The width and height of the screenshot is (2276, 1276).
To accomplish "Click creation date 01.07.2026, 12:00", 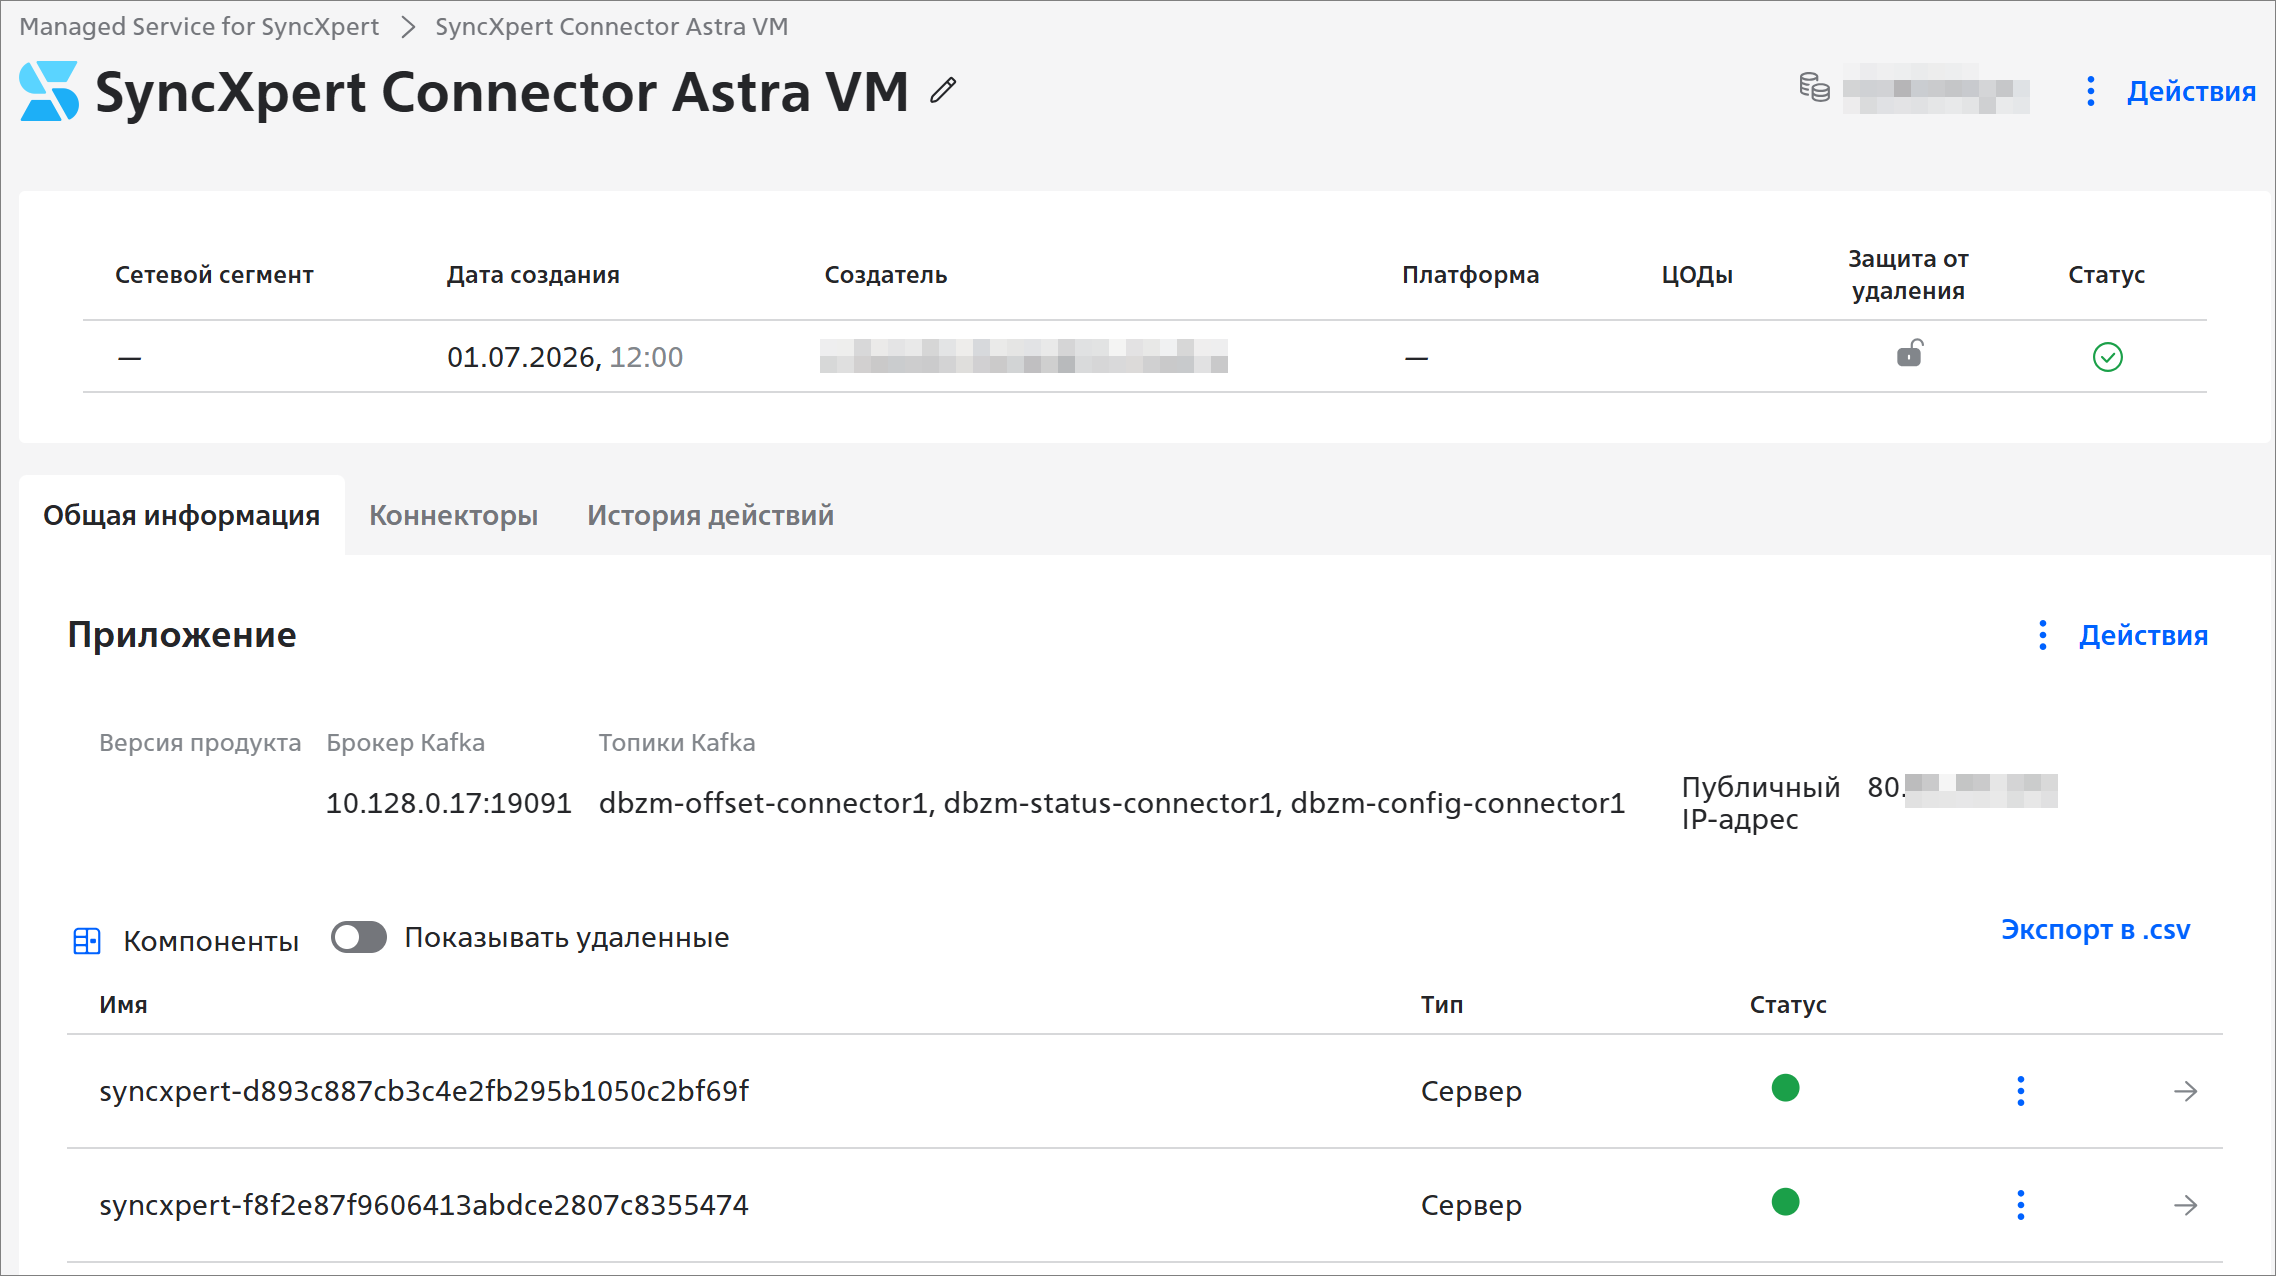I will click(565, 357).
